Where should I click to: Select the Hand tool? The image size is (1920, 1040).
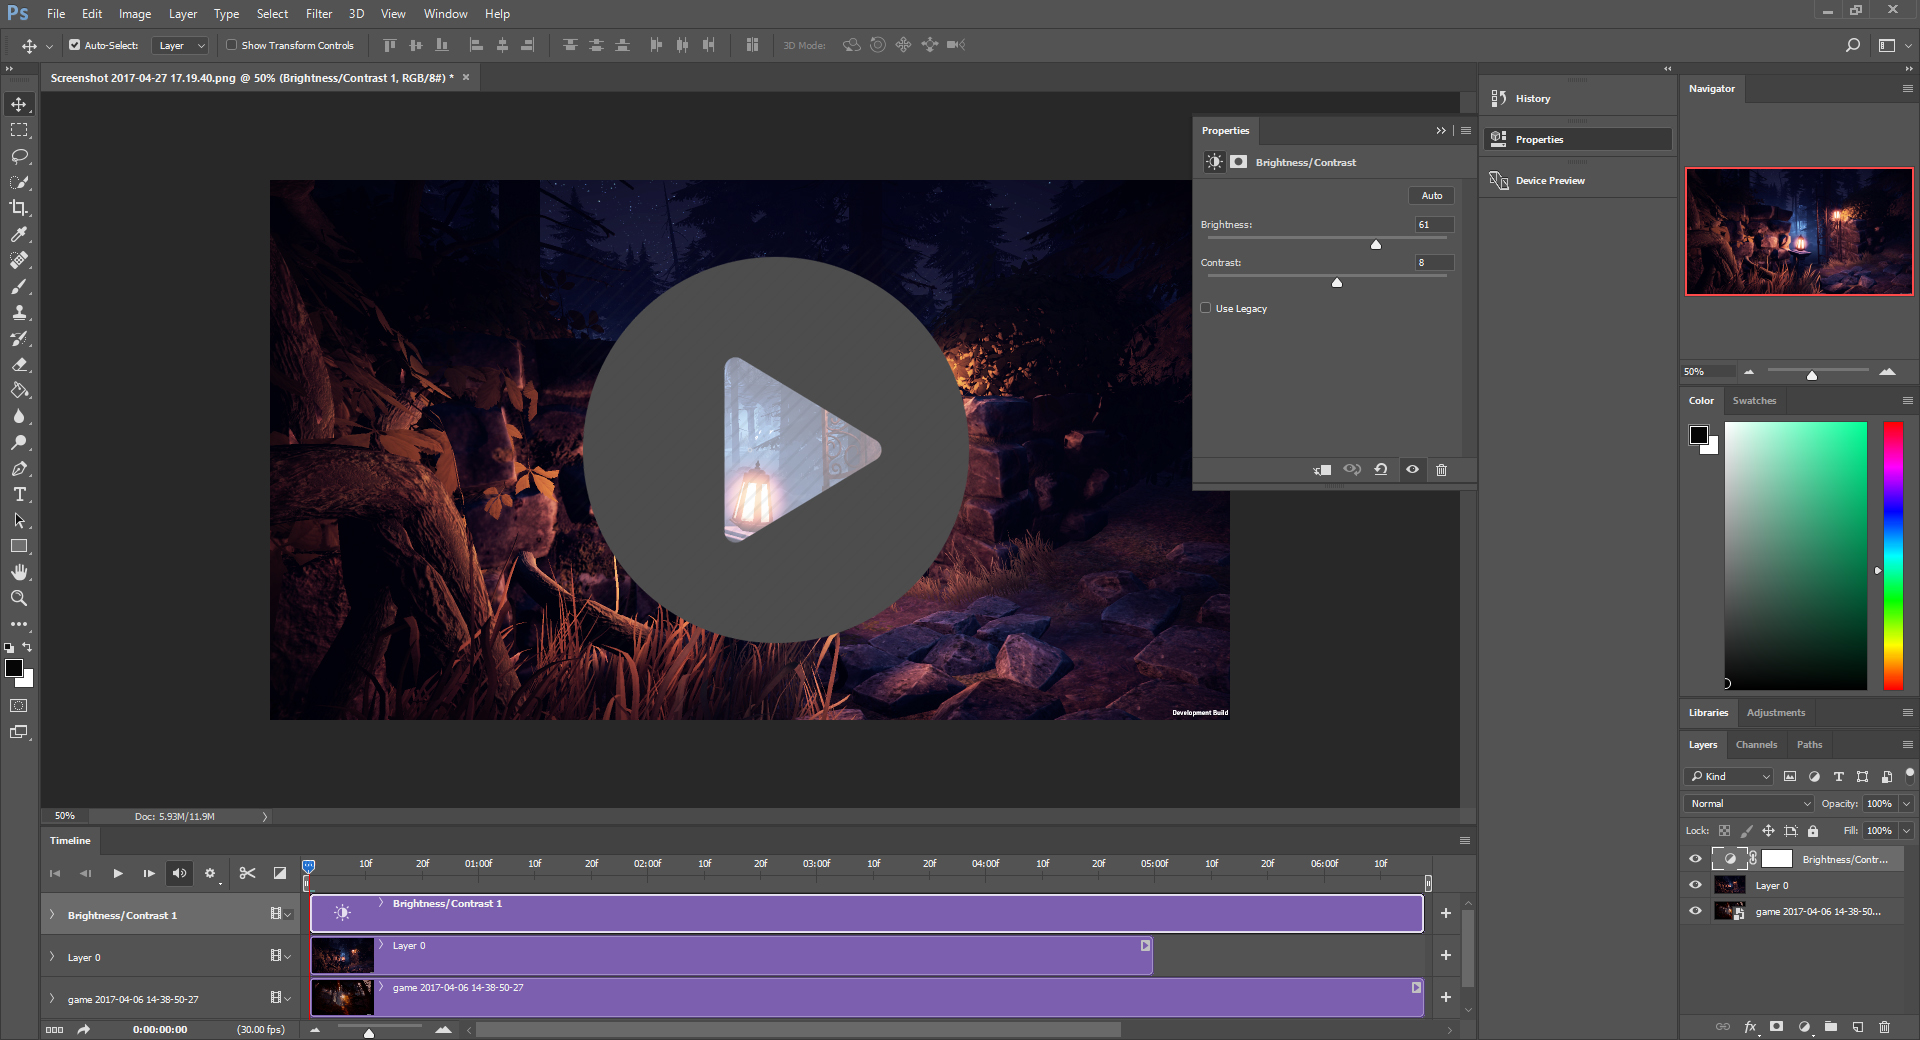pos(19,572)
